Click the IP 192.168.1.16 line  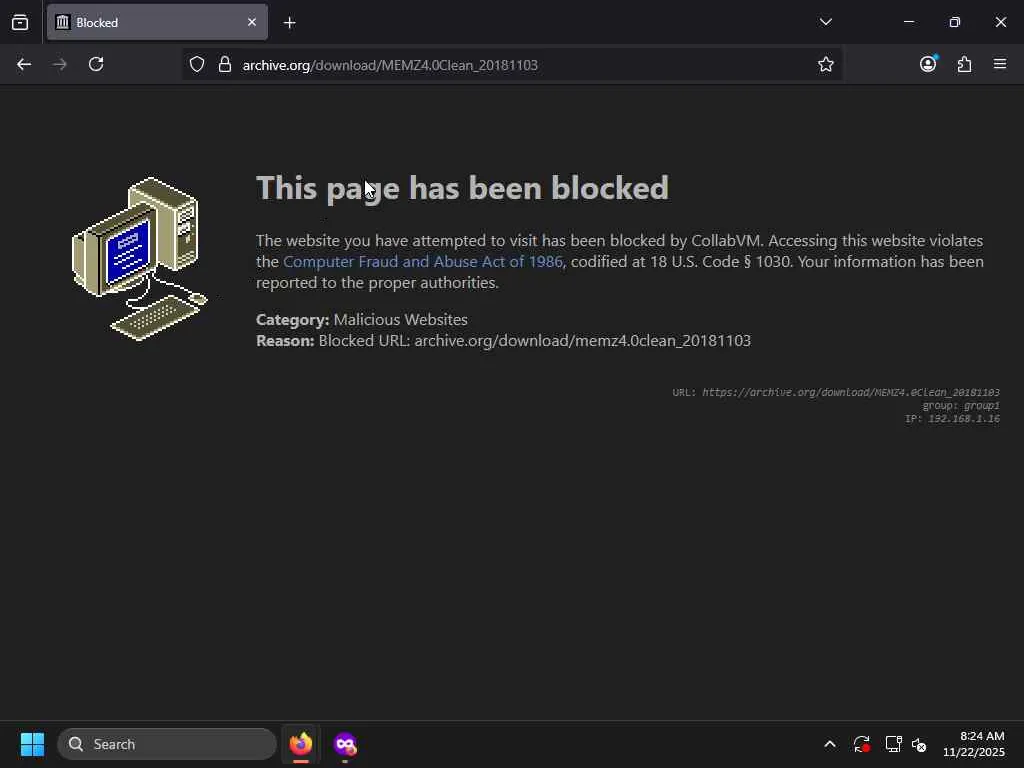click(952, 419)
